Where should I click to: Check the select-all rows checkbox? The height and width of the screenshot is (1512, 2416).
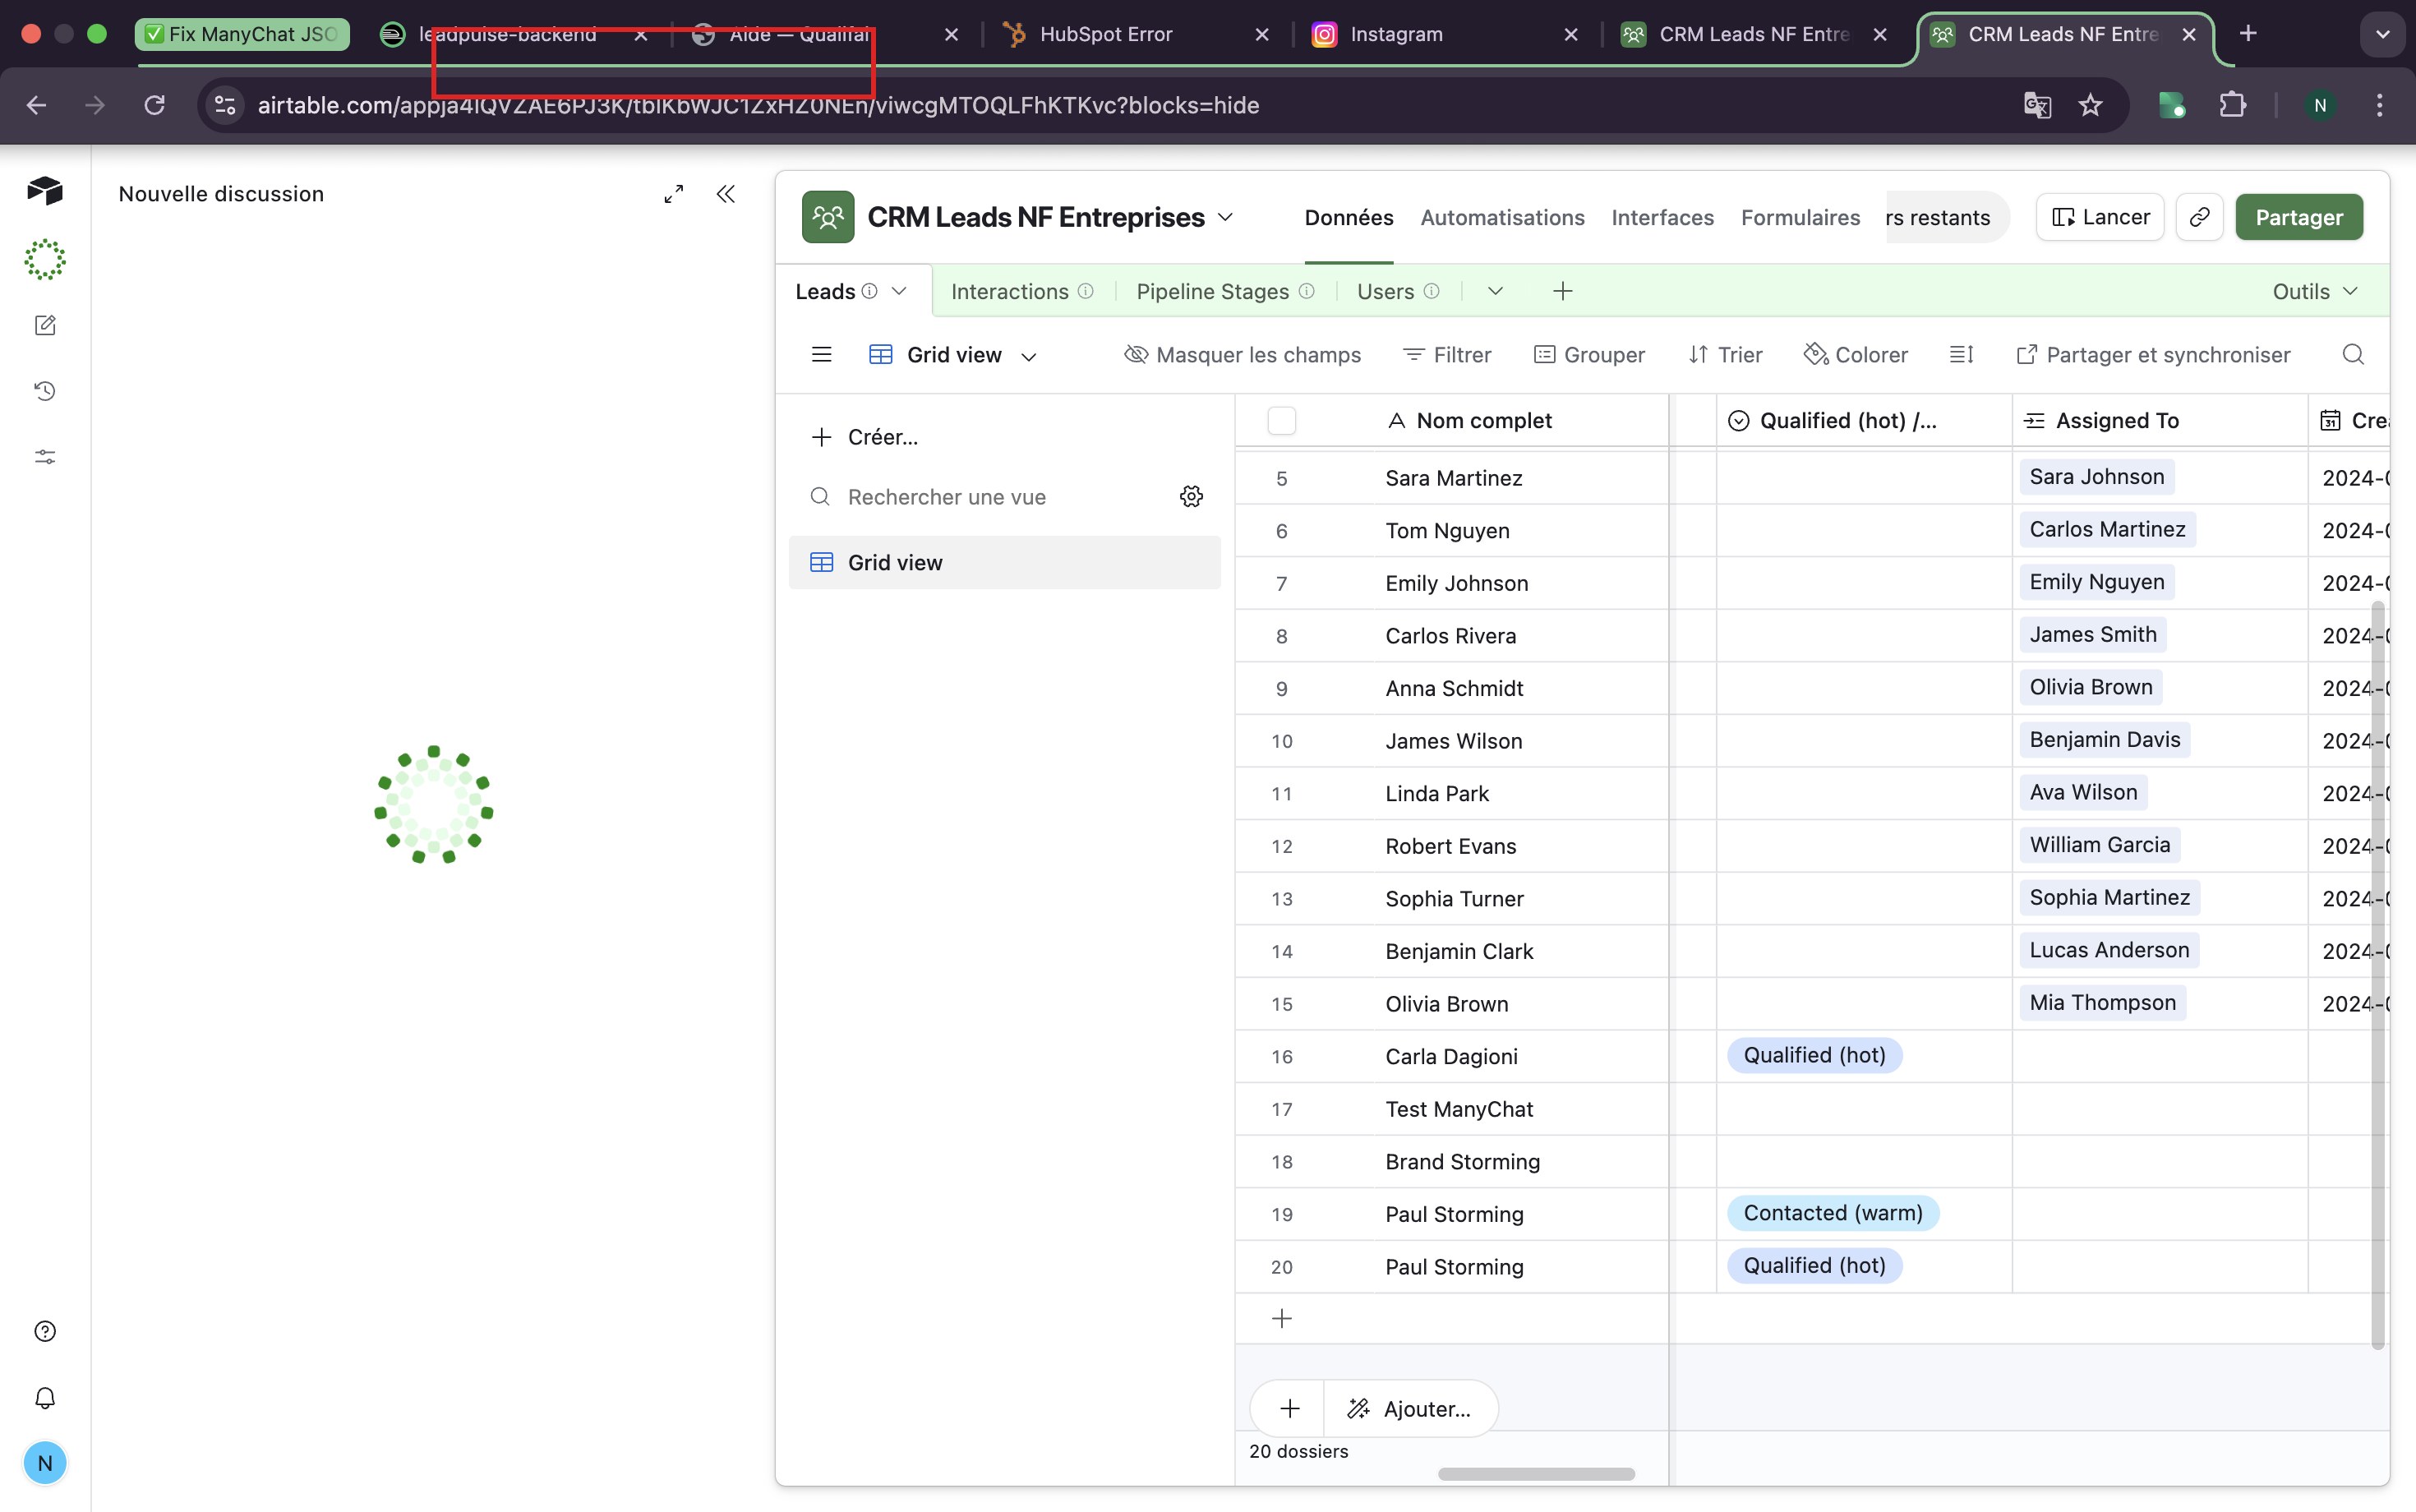click(1281, 421)
